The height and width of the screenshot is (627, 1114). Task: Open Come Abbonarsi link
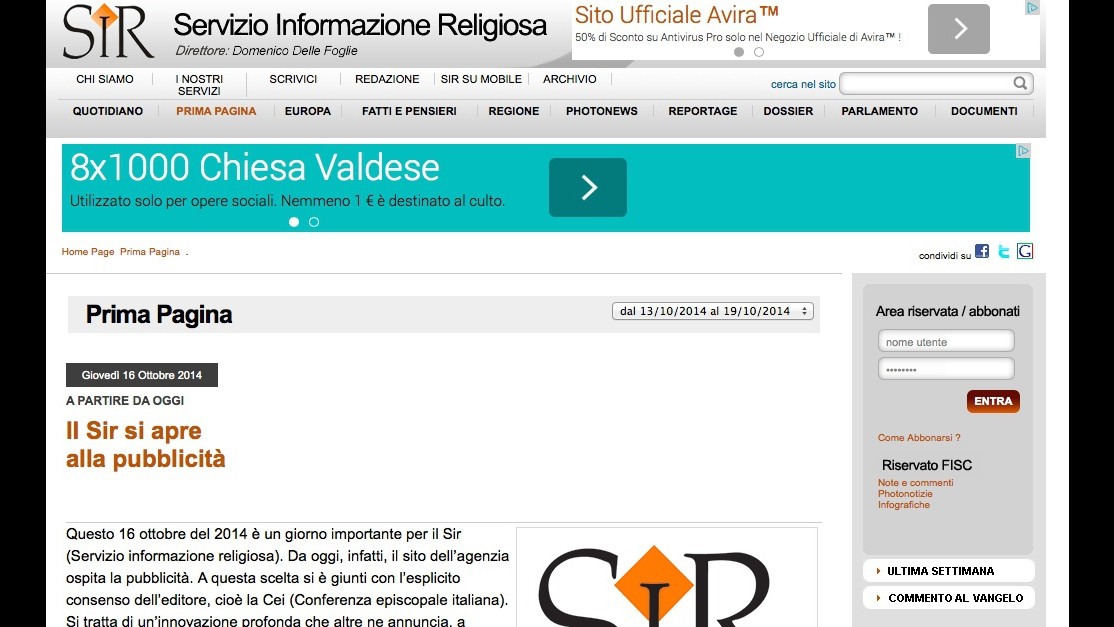[919, 437]
